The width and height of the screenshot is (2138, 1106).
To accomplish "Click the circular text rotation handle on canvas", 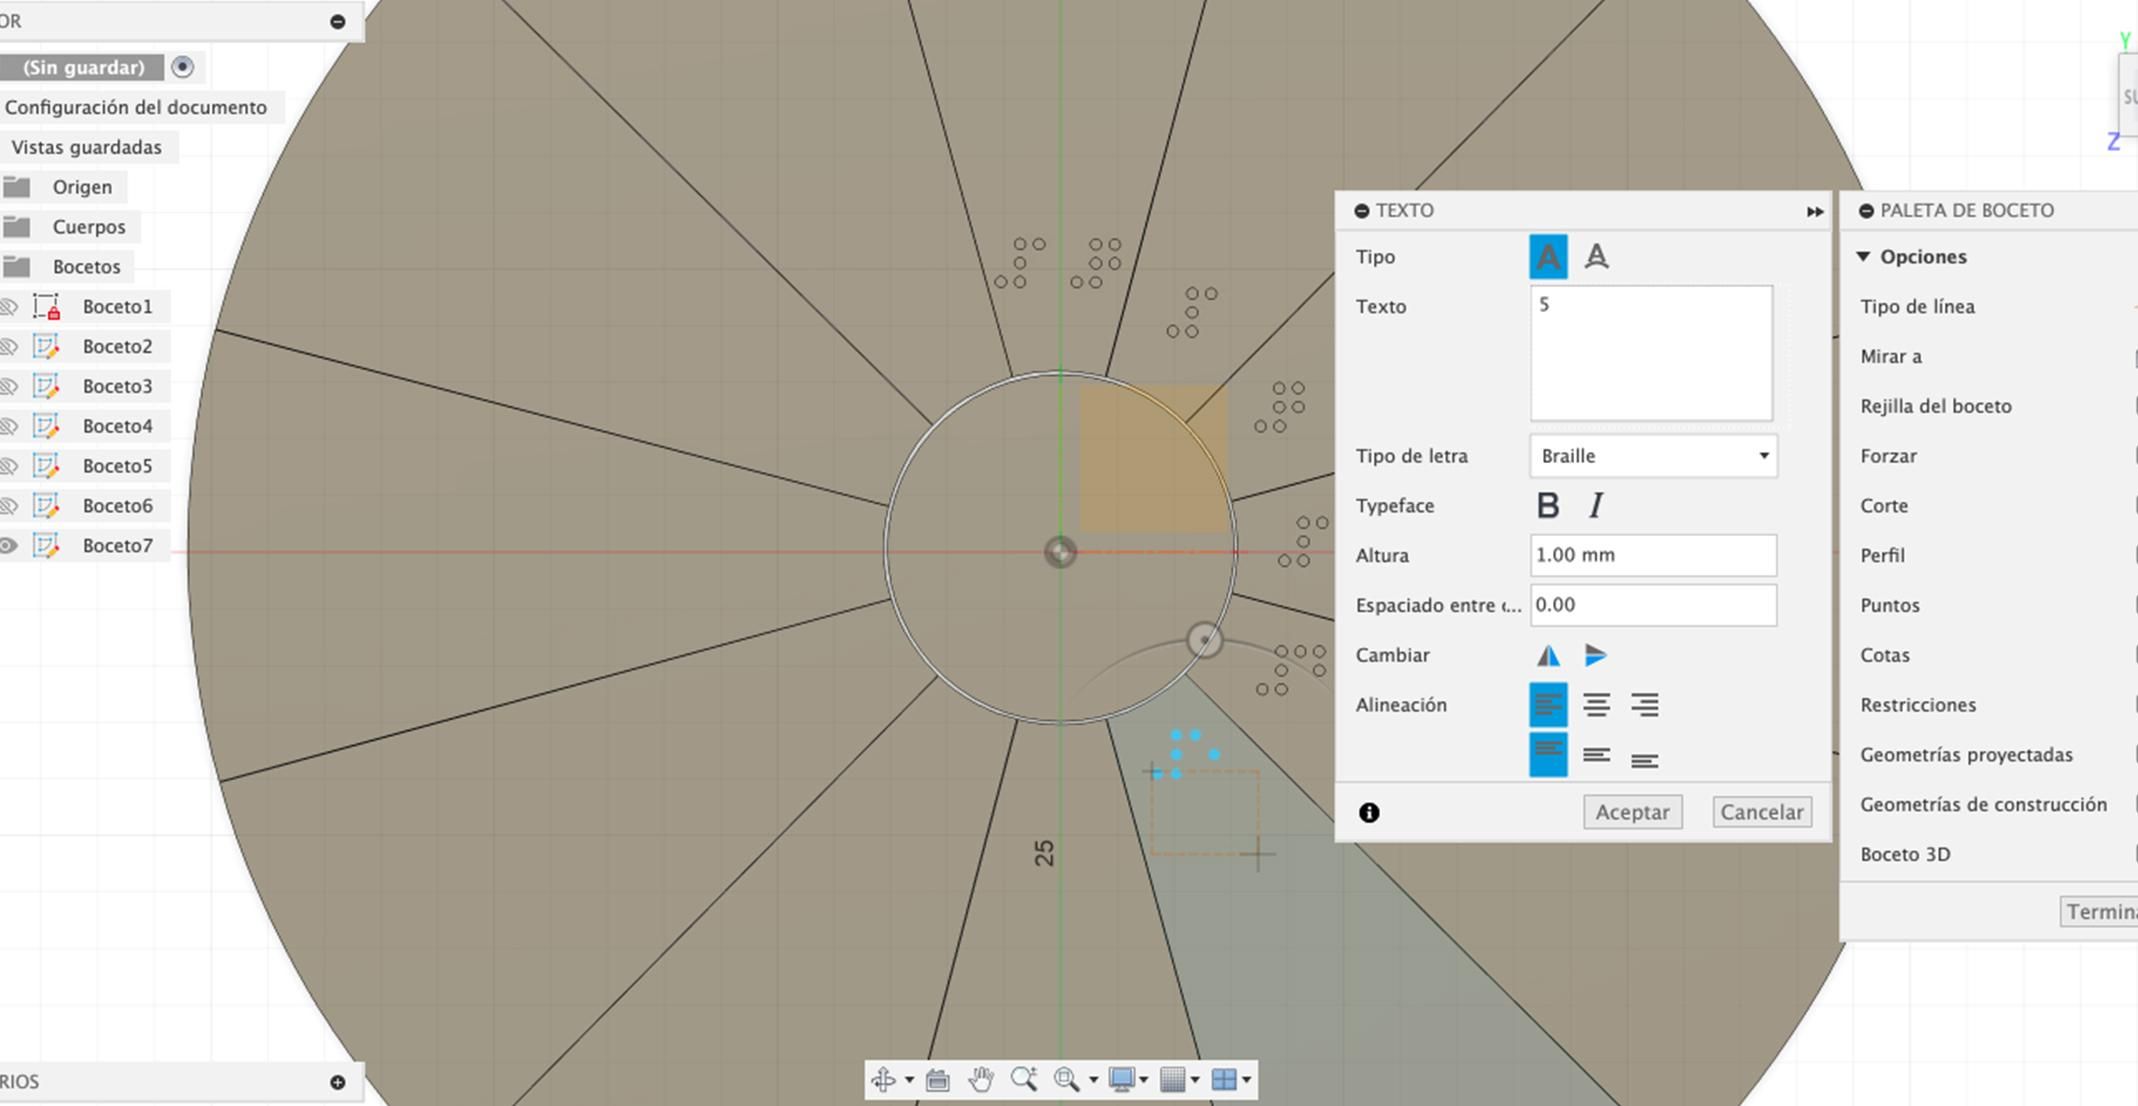I will coord(1205,640).
